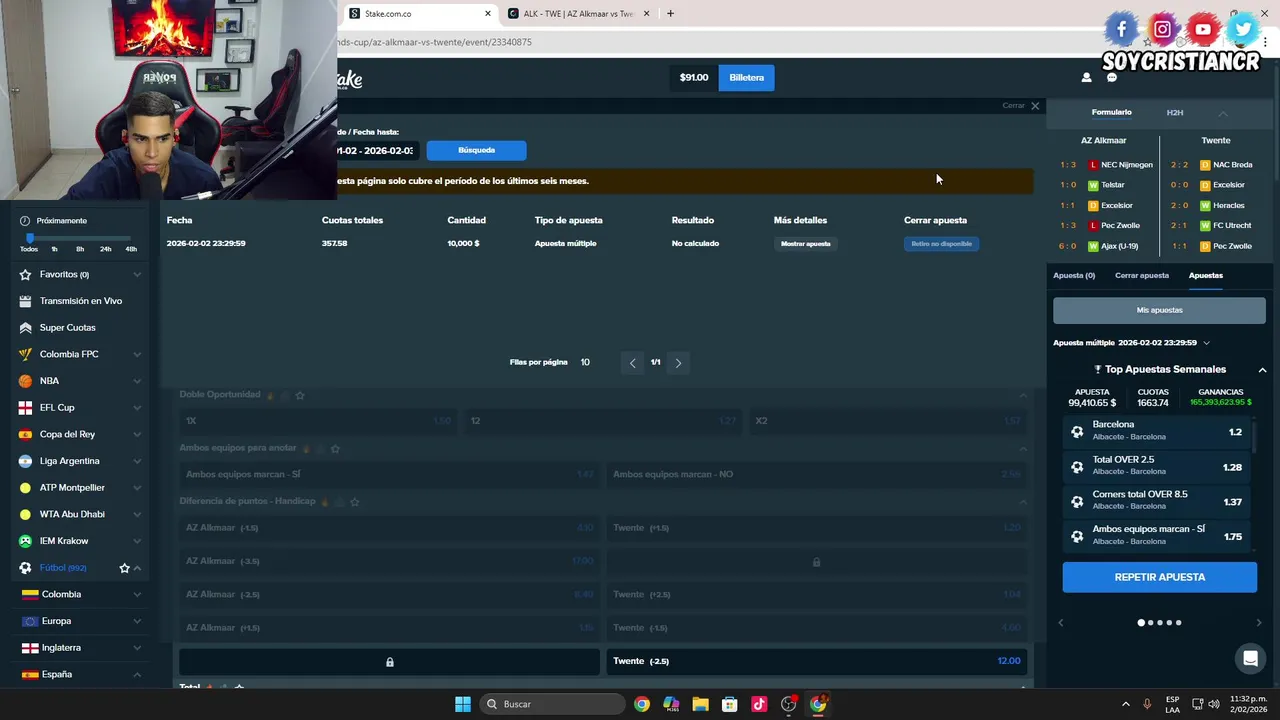Click the Transmisión en Vivo clapperboard icon
The height and width of the screenshot is (720, 1280).
point(25,301)
